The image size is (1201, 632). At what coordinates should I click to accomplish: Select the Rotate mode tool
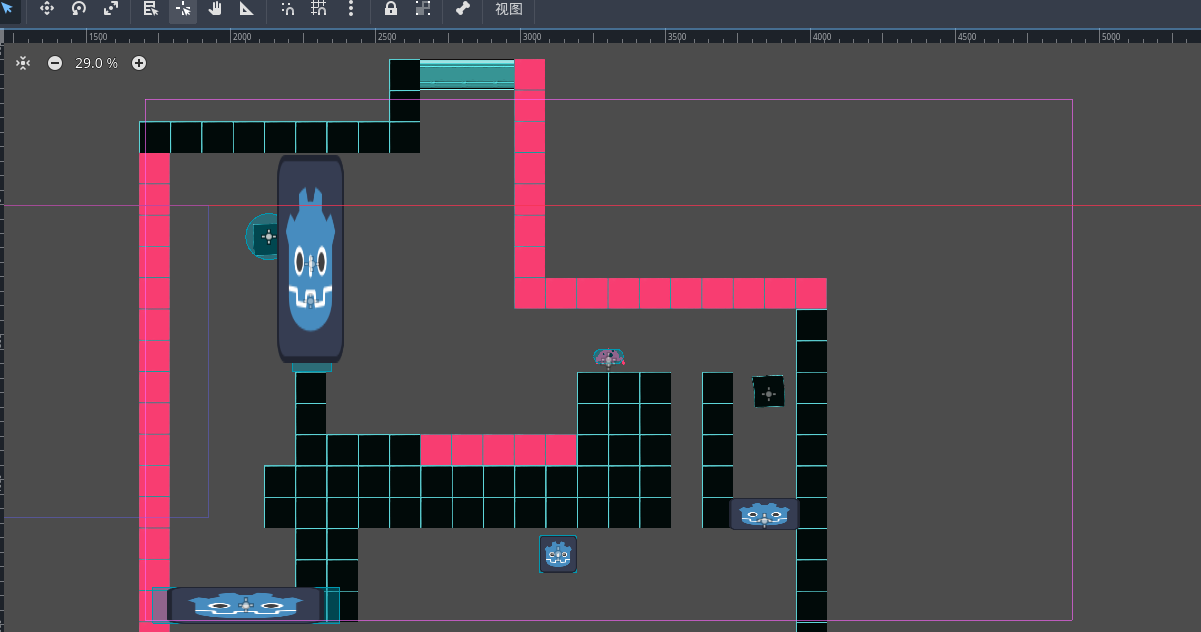[x=78, y=9]
